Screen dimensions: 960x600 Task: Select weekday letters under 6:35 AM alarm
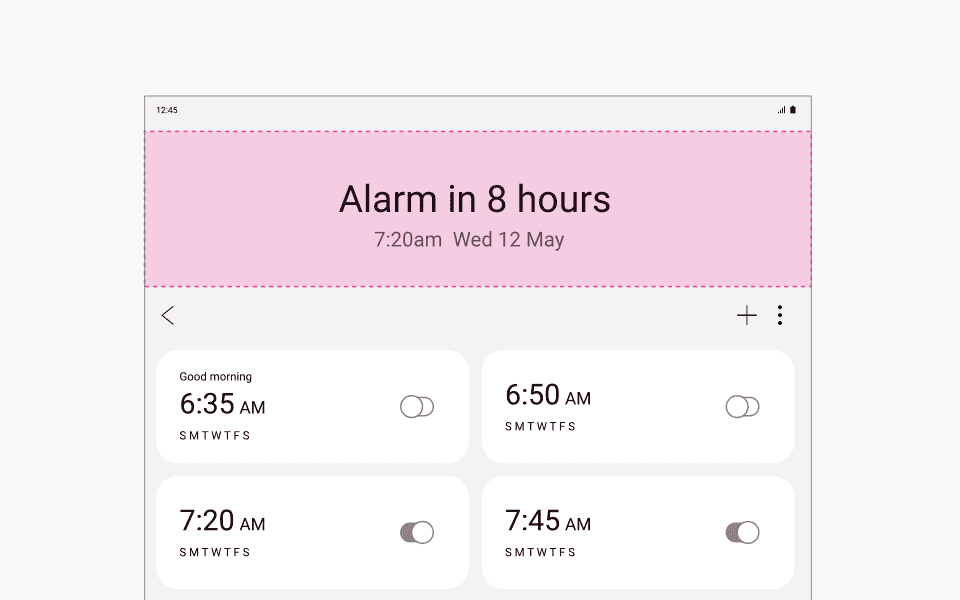[x=215, y=435]
